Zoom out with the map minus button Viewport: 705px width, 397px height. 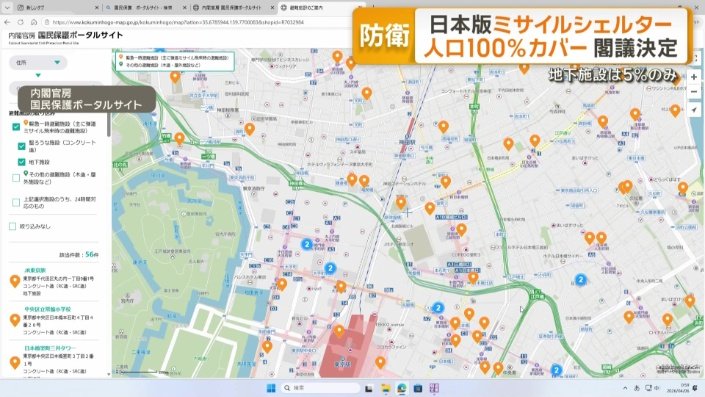point(694,92)
